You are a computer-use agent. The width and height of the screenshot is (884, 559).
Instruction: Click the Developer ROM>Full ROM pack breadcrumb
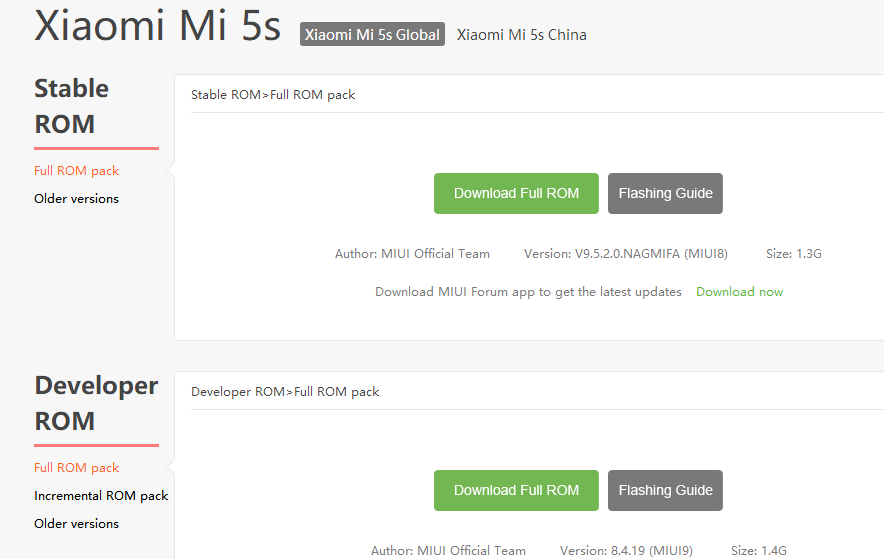coord(285,392)
